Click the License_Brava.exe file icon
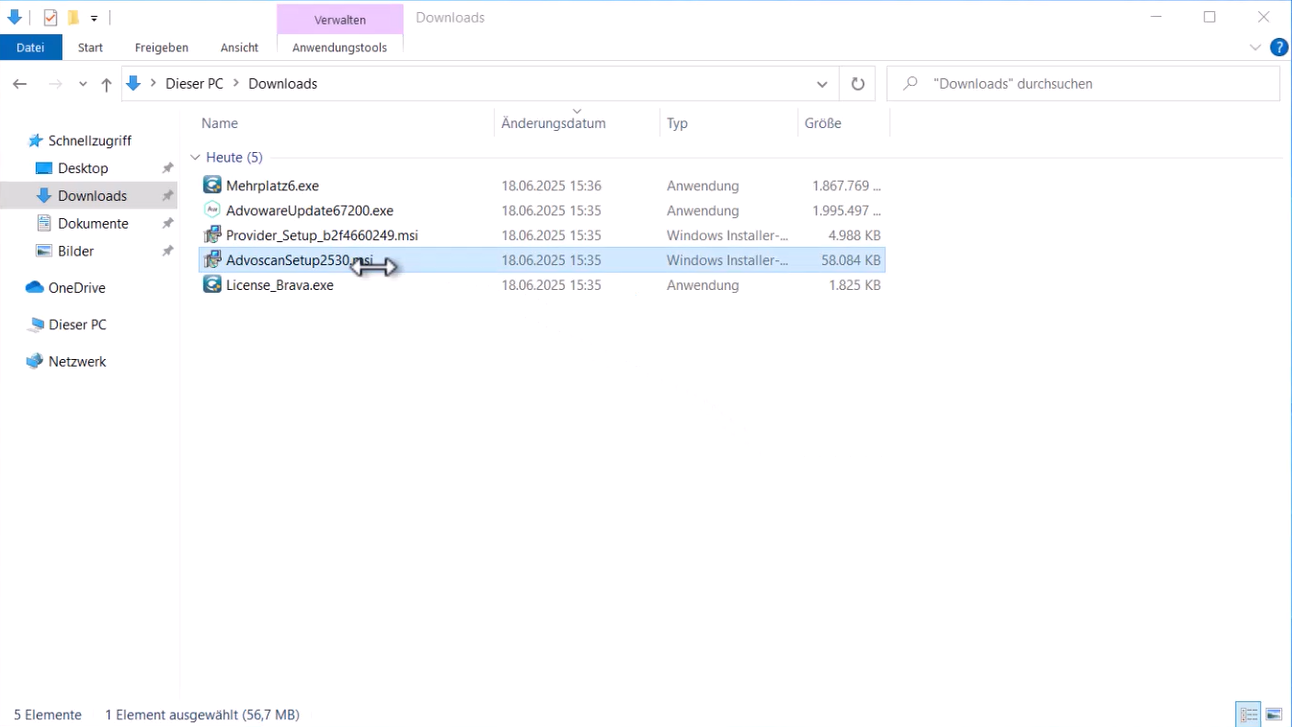This screenshot has height=727, width=1292. [212, 285]
